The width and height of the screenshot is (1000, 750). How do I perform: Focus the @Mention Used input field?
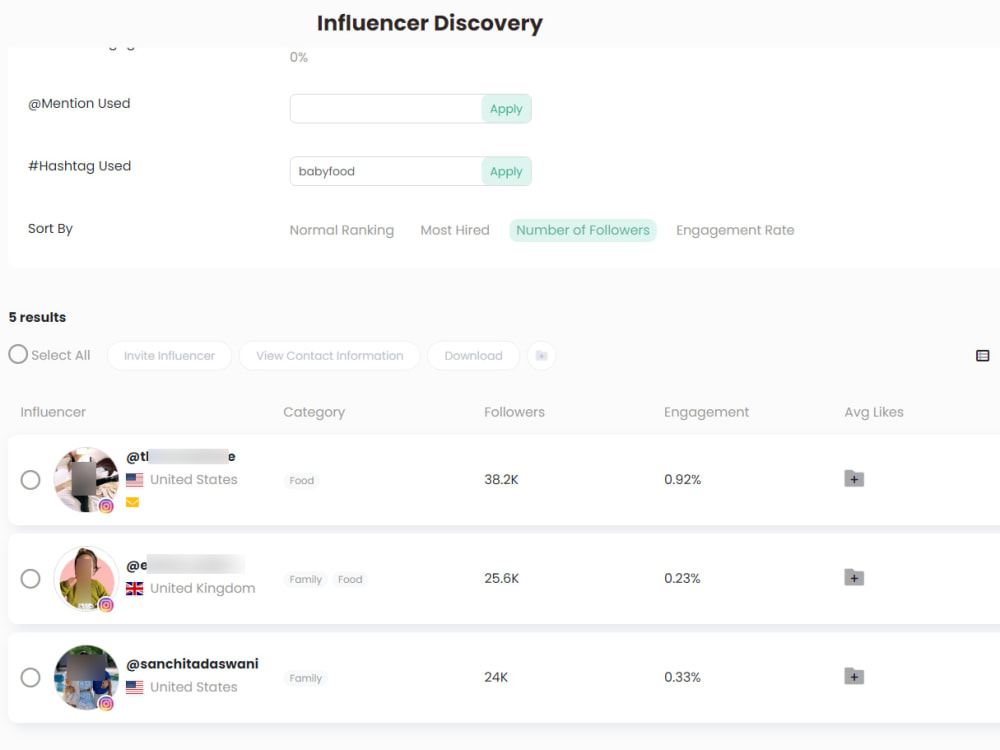386,109
